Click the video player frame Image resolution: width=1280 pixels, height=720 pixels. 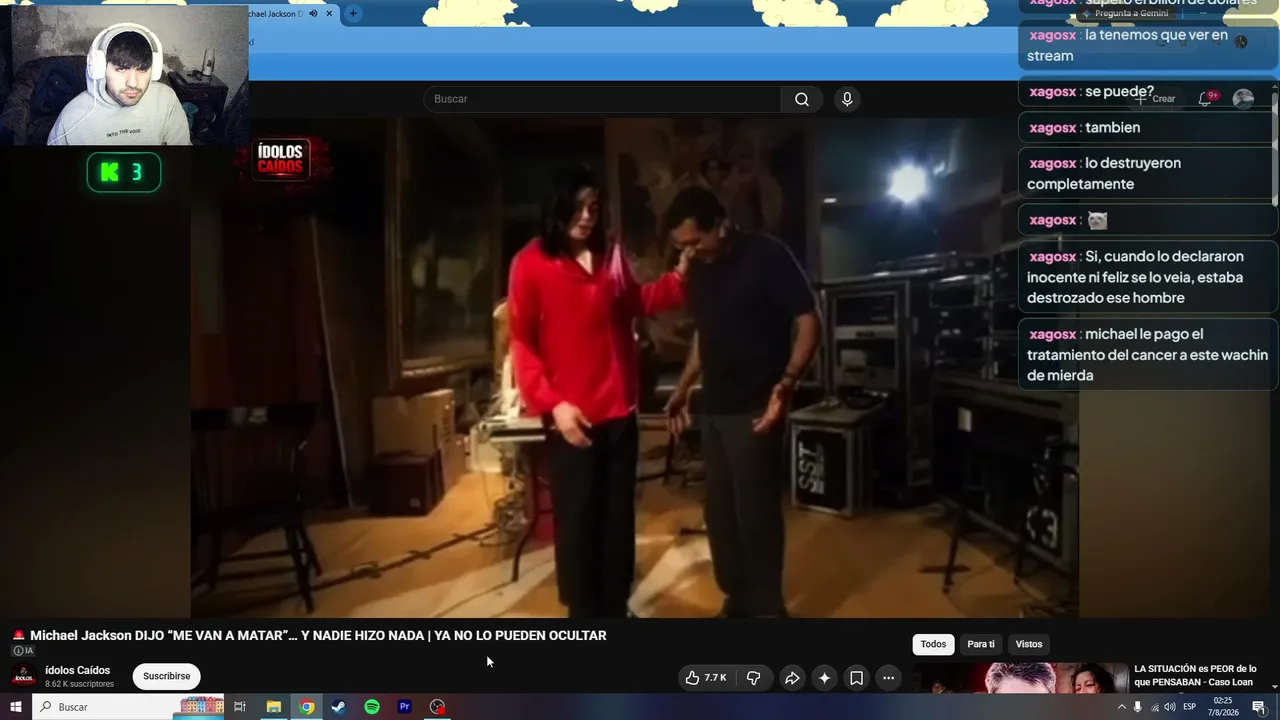click(x=634, y=367)
